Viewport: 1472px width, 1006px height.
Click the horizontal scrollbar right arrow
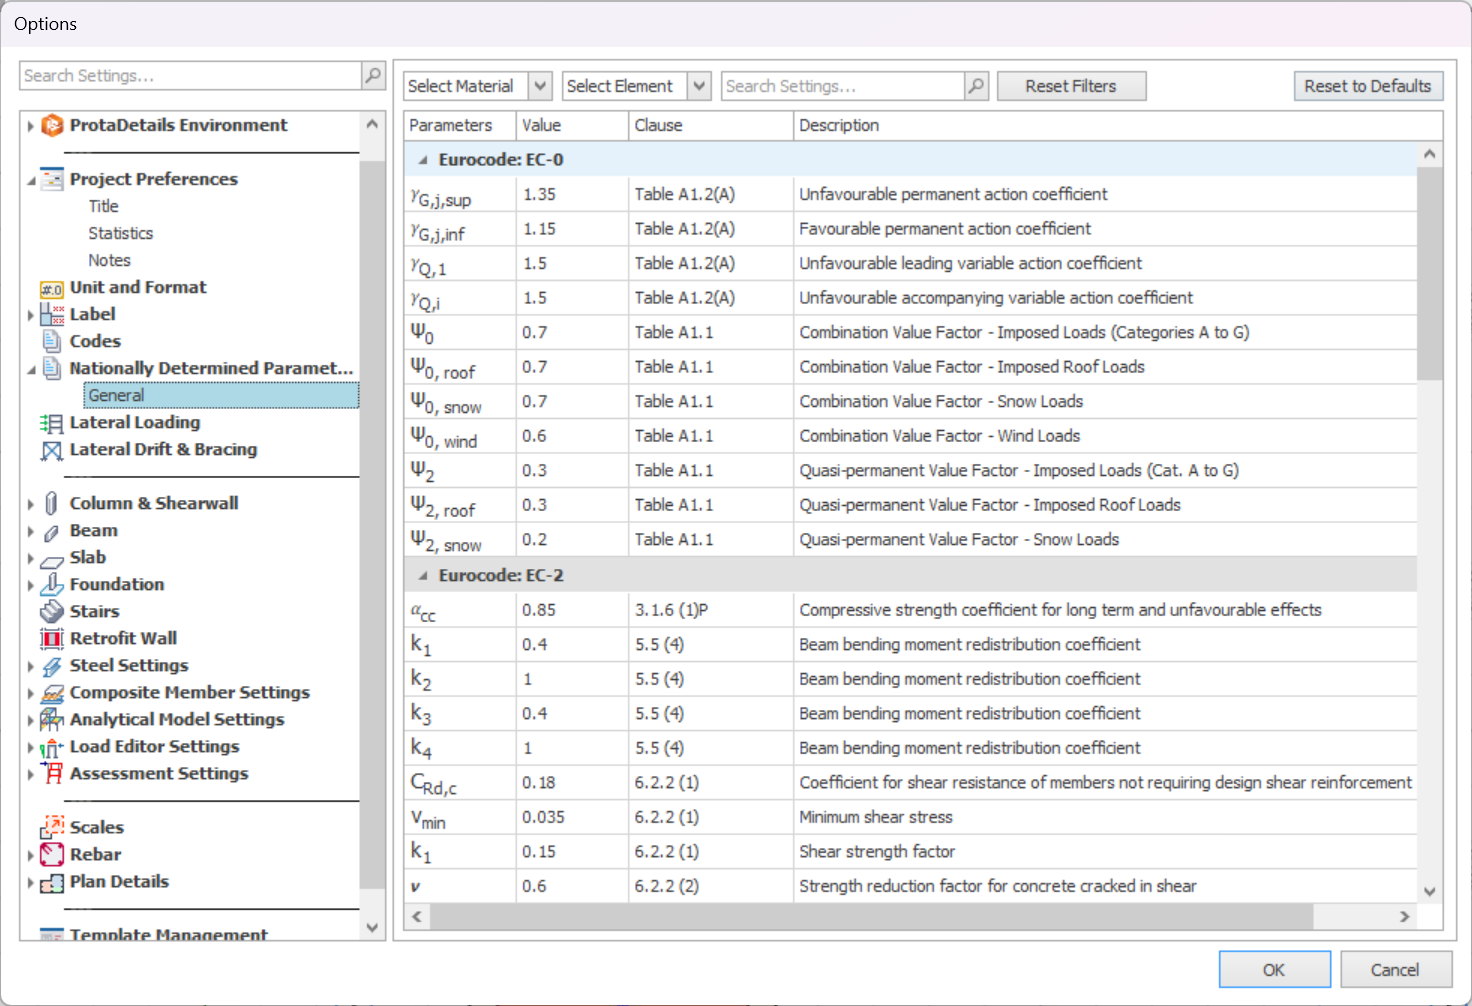click(x=1404, y=916)
